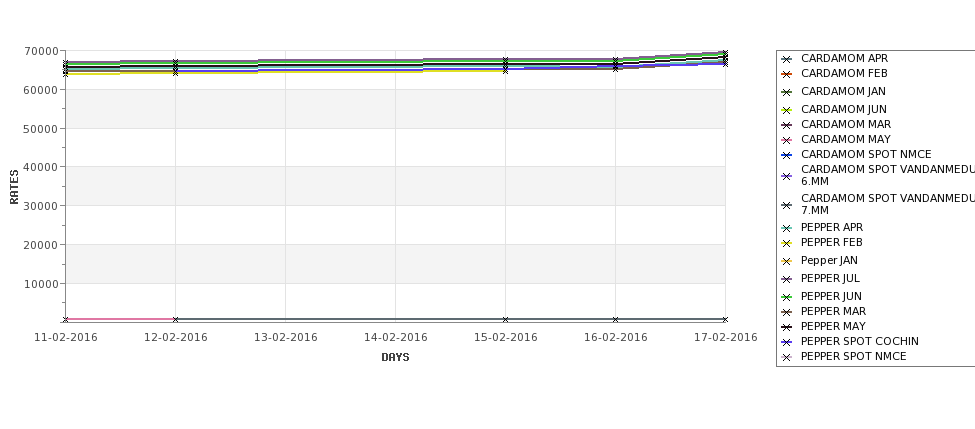Select the PEPPER APR legend label
The width and height of the screenshot is (975, 429).
[x=832, y=228]
